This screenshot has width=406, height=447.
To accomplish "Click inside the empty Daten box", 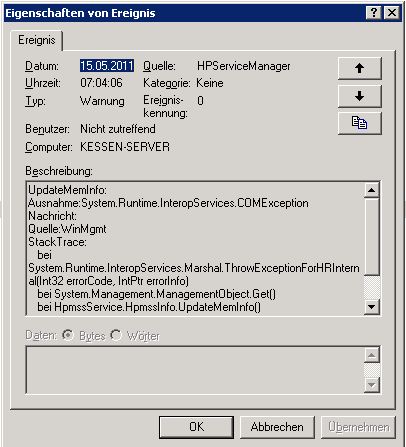I will pos(195,370).
